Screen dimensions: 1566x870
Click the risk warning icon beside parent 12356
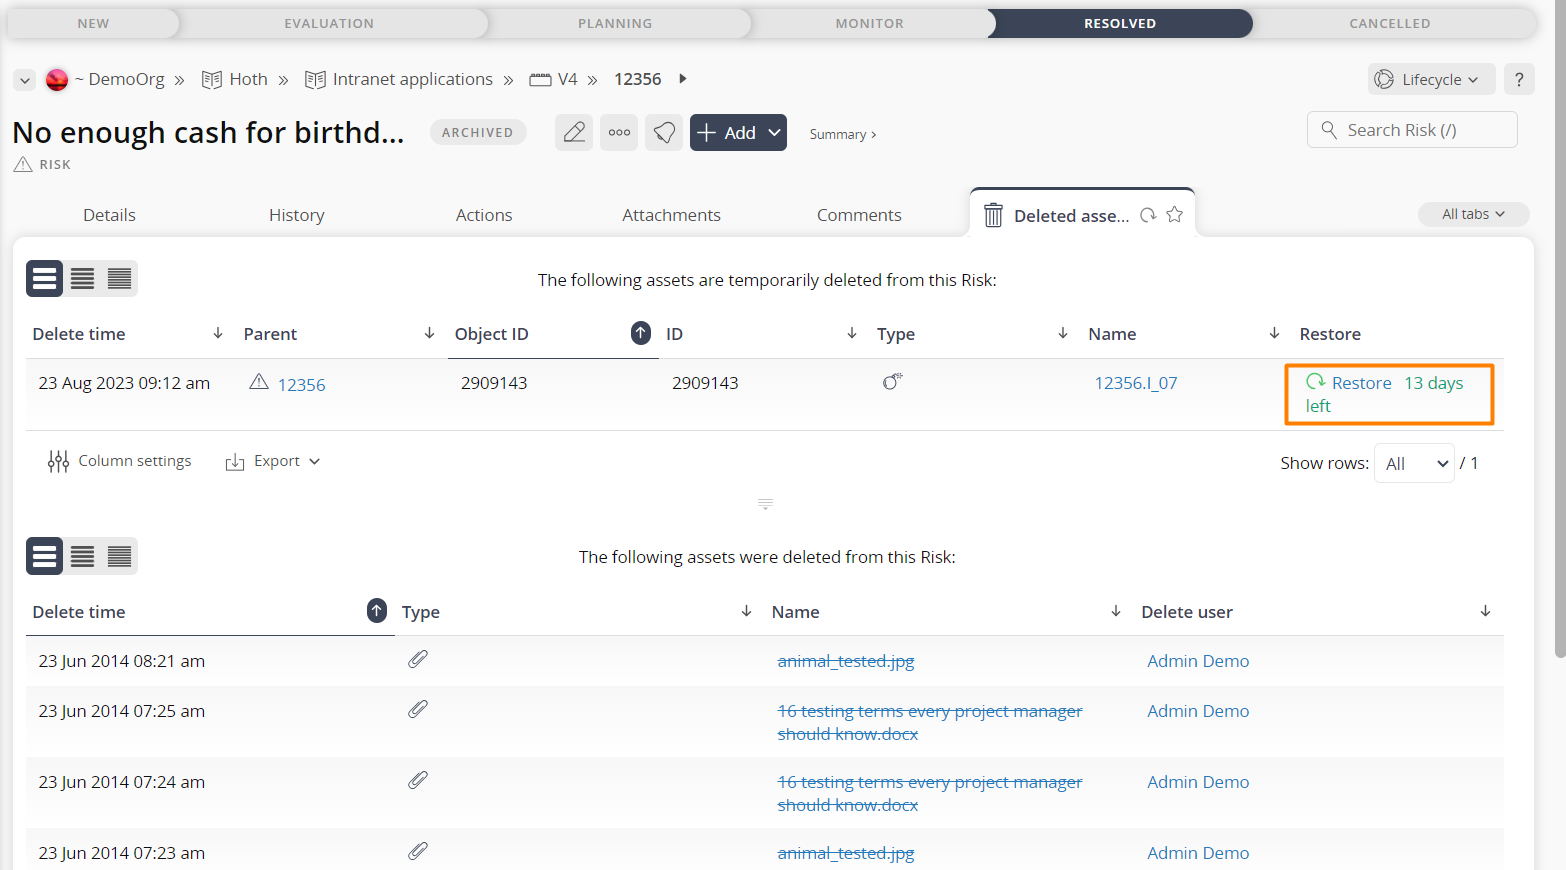[259, 382]
